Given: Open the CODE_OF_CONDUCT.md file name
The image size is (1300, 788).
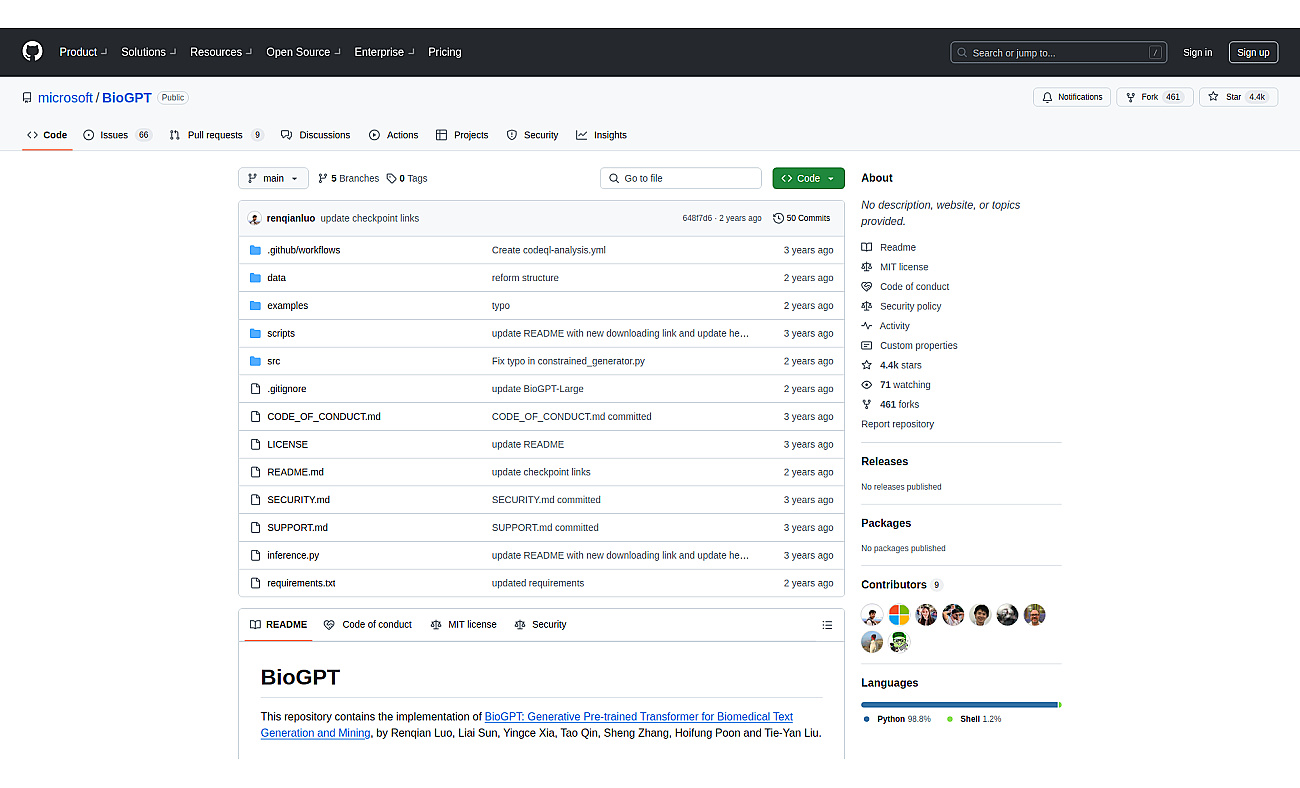Looking at the screenshot, I should (324, 417).
